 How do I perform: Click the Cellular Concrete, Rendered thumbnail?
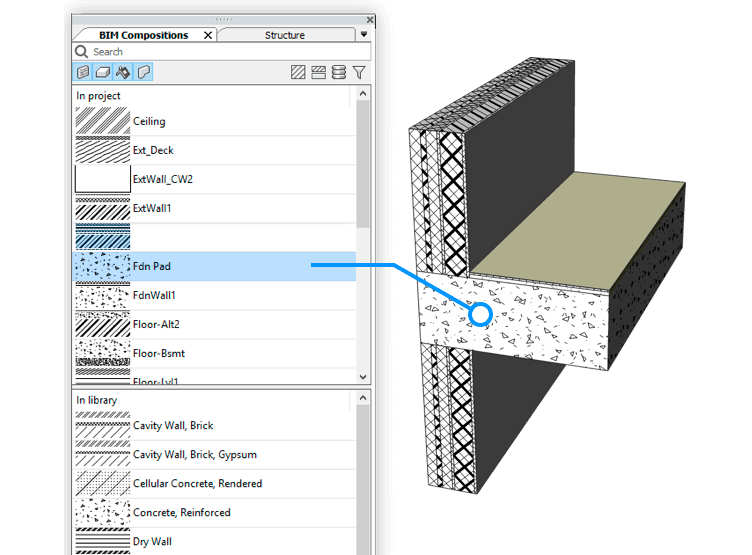[x=103, y=484]
